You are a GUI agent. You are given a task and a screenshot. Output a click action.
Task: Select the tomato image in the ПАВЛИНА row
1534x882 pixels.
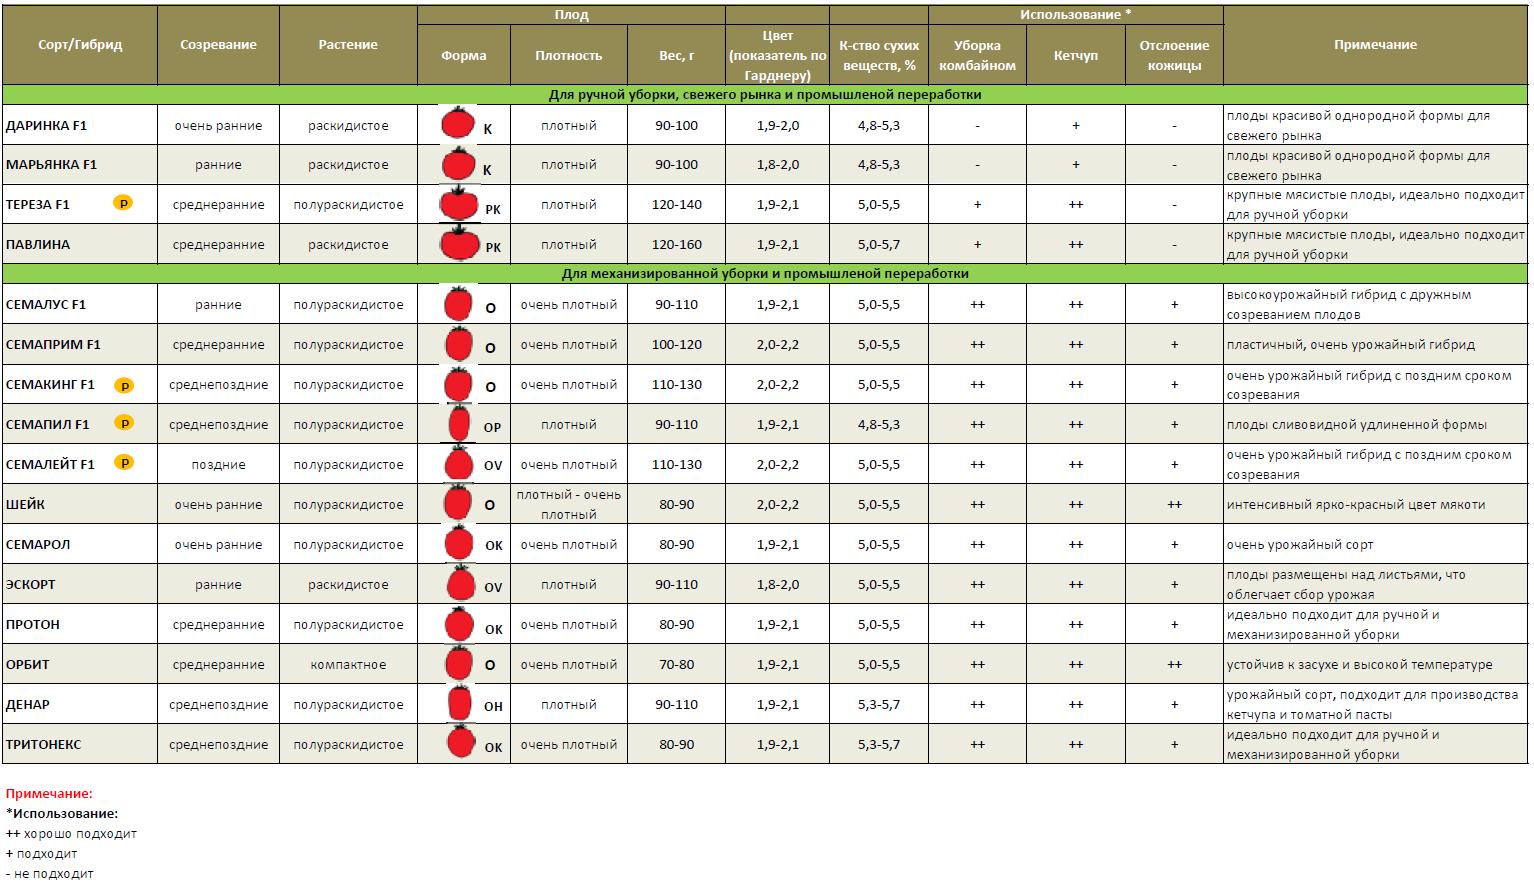(x=460, y=243)
